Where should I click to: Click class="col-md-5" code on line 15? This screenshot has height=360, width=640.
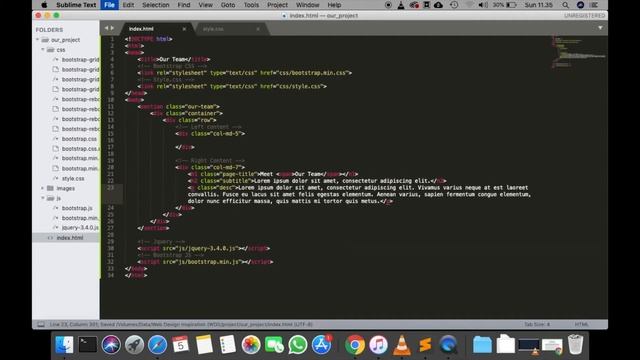(216, 134)
